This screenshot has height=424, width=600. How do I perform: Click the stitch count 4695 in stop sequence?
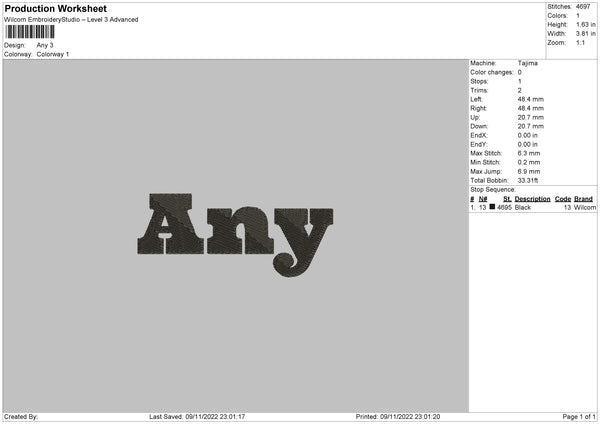coord(504,207)
